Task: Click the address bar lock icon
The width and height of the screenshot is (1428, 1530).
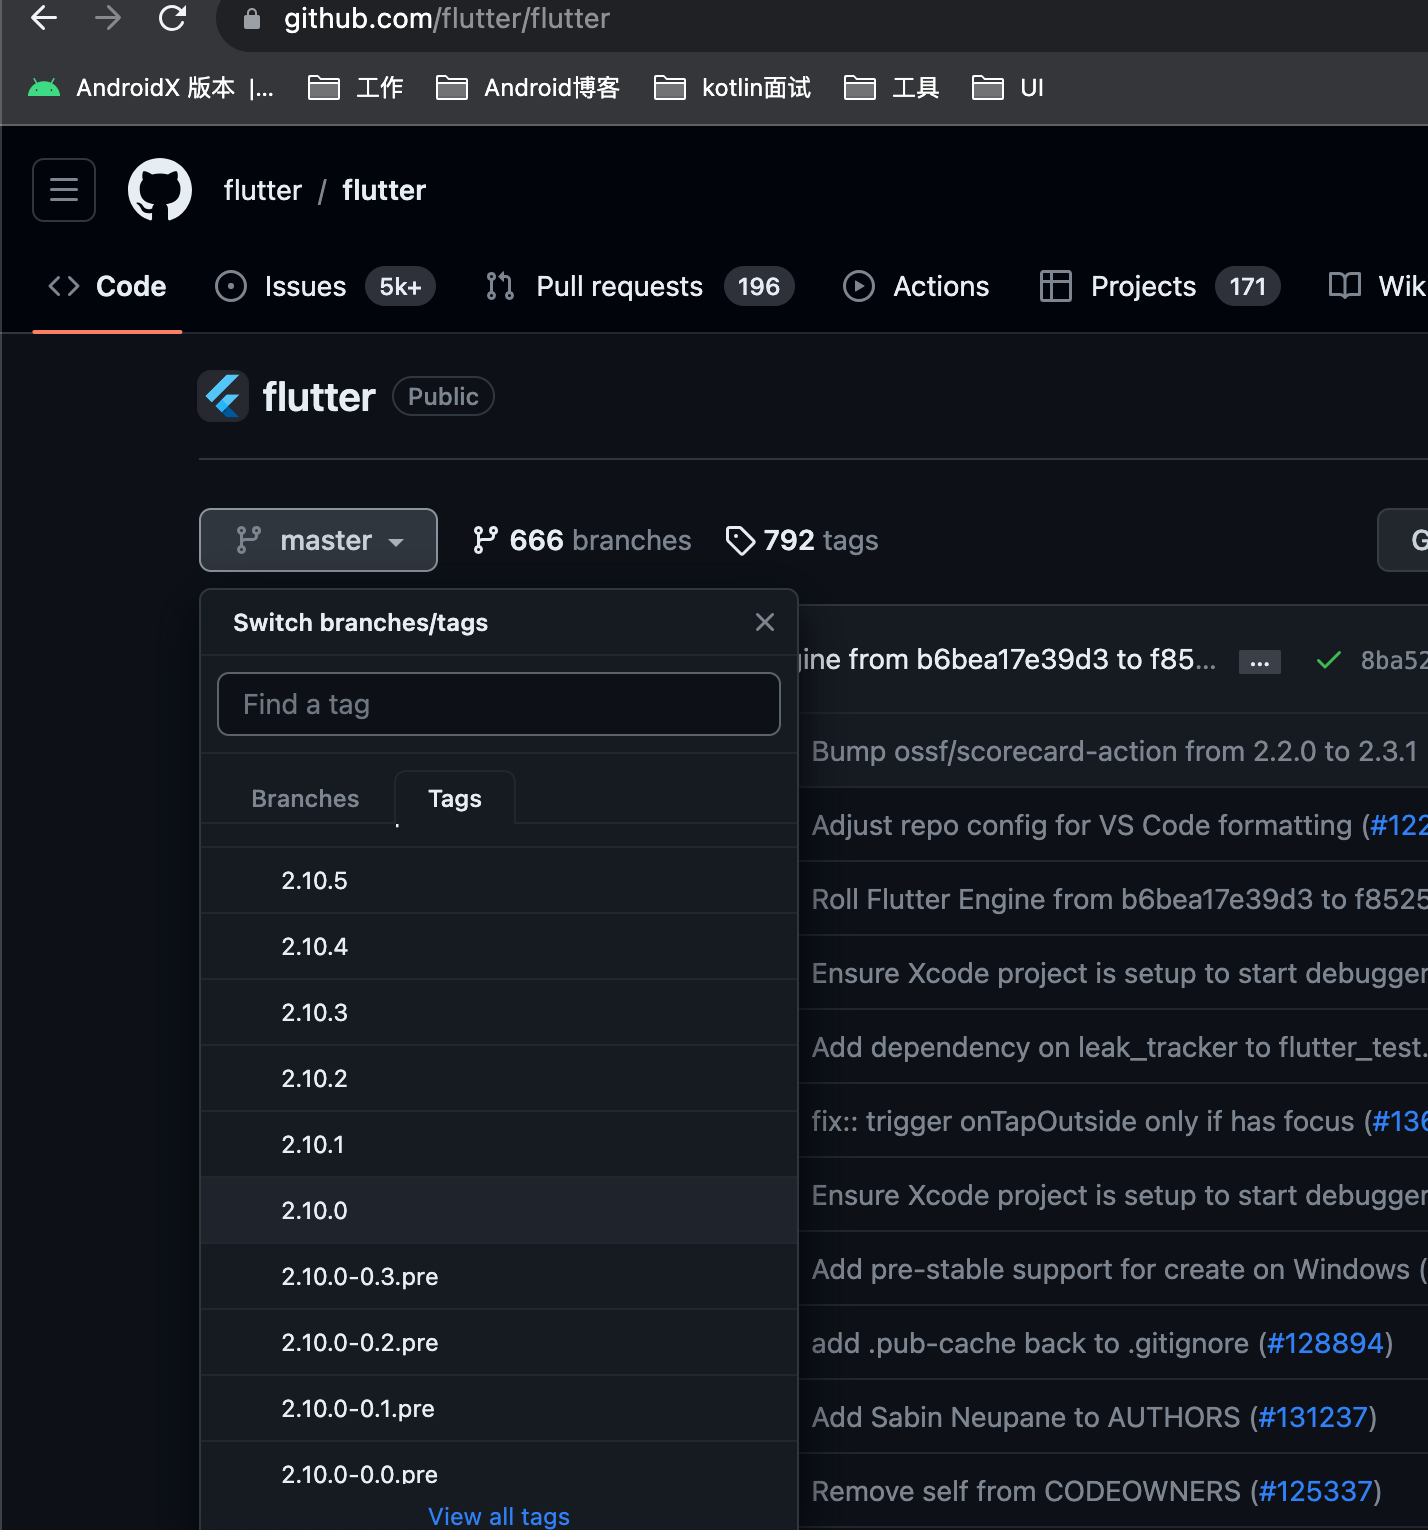Action: pos(252,19)
